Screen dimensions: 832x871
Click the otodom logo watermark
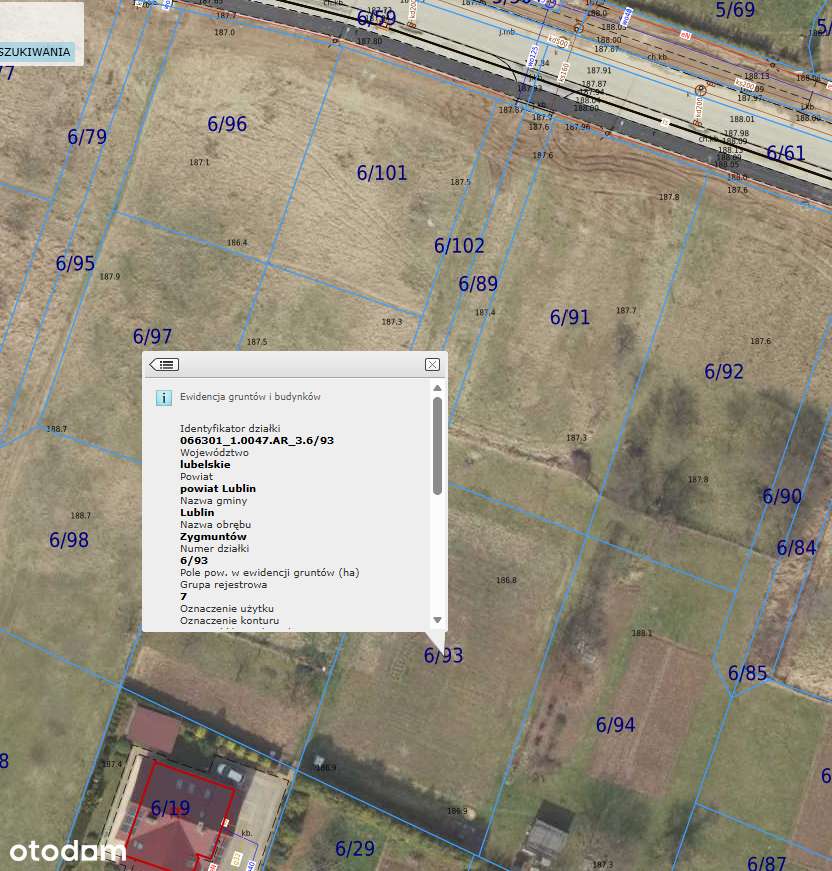click(x=67, y=851)
